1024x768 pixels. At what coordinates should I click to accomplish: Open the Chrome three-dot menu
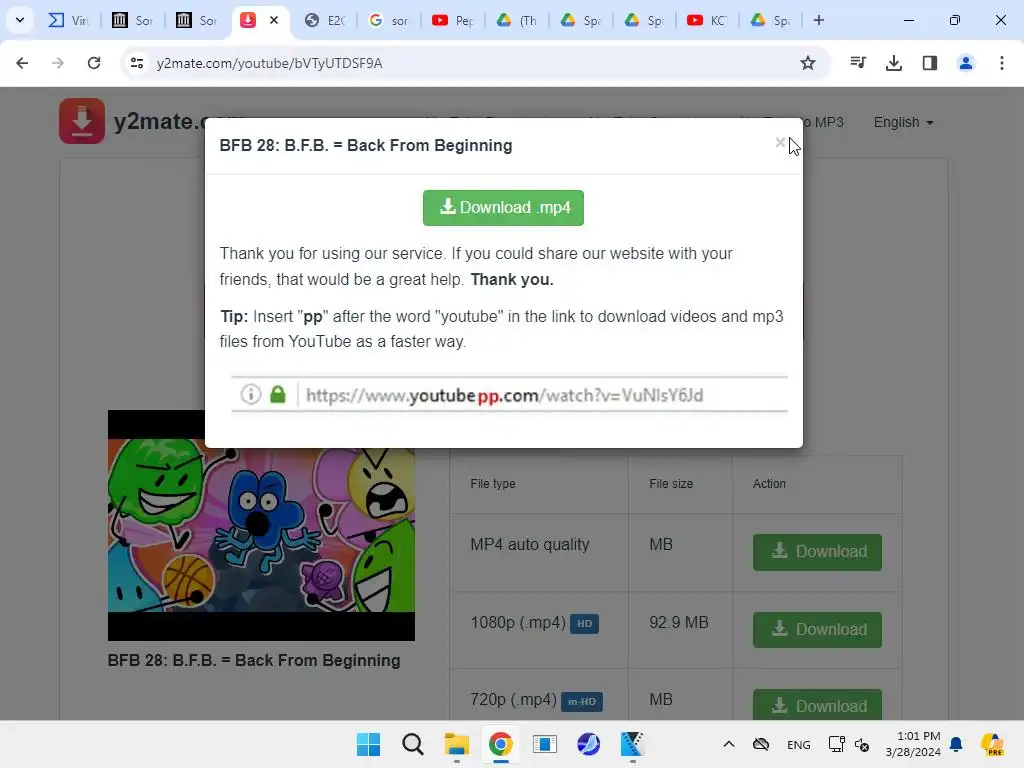click(1001, 63)
